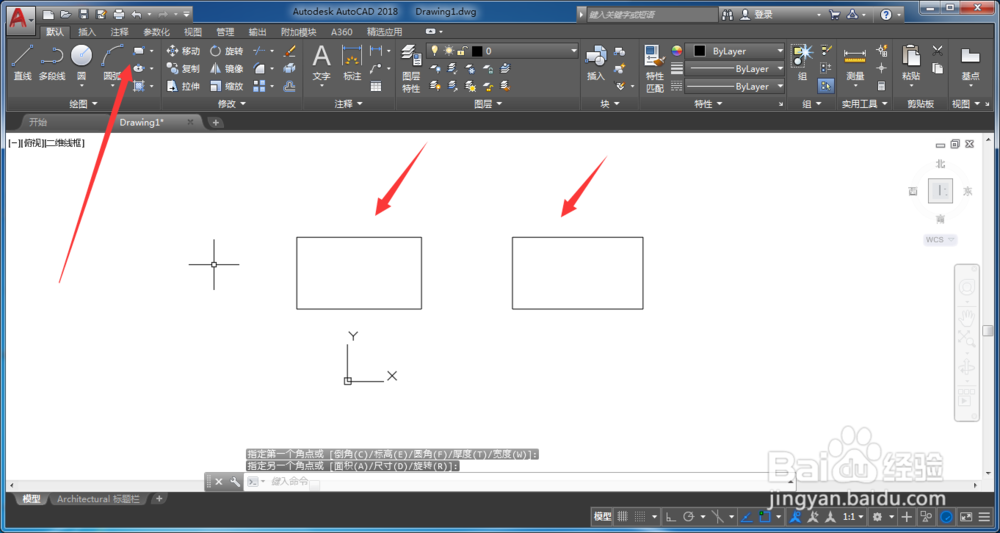Toggle object snap square icon in status bar
The image size is (1000, 533).
765,516
